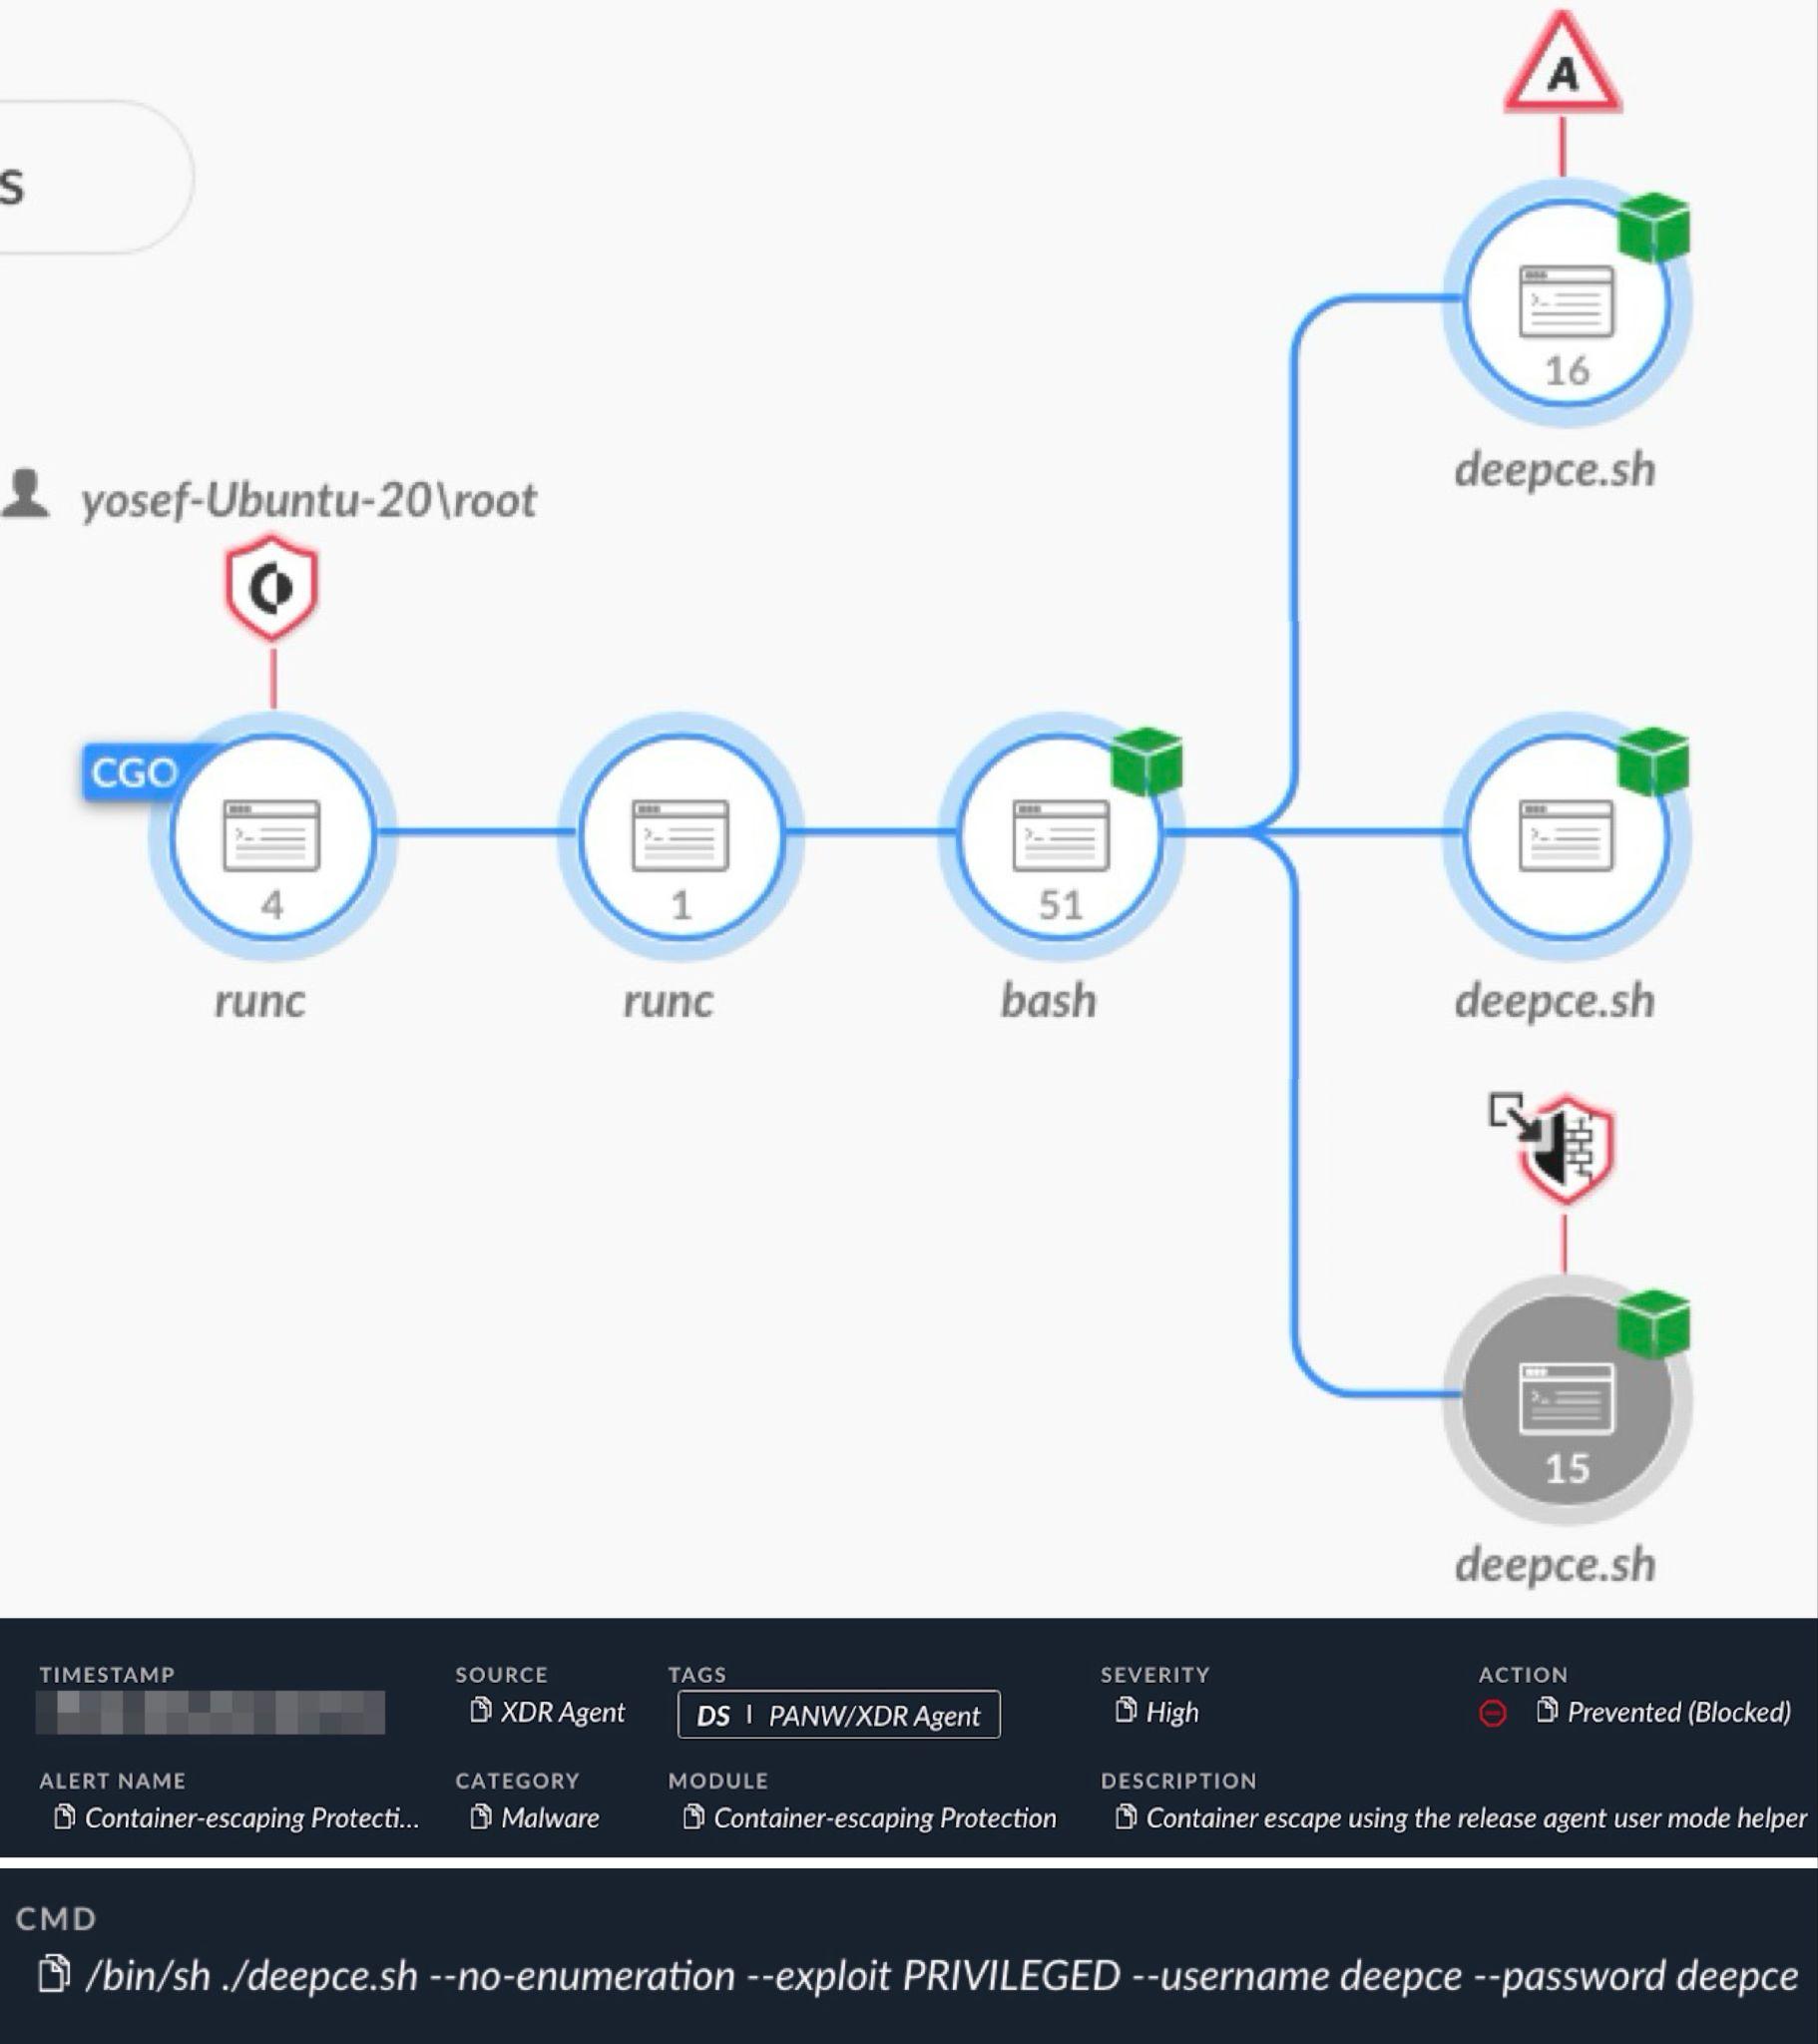Click the 'Malware' category text
Screen dimensions: 1818x2044
tap(550, 1817)
